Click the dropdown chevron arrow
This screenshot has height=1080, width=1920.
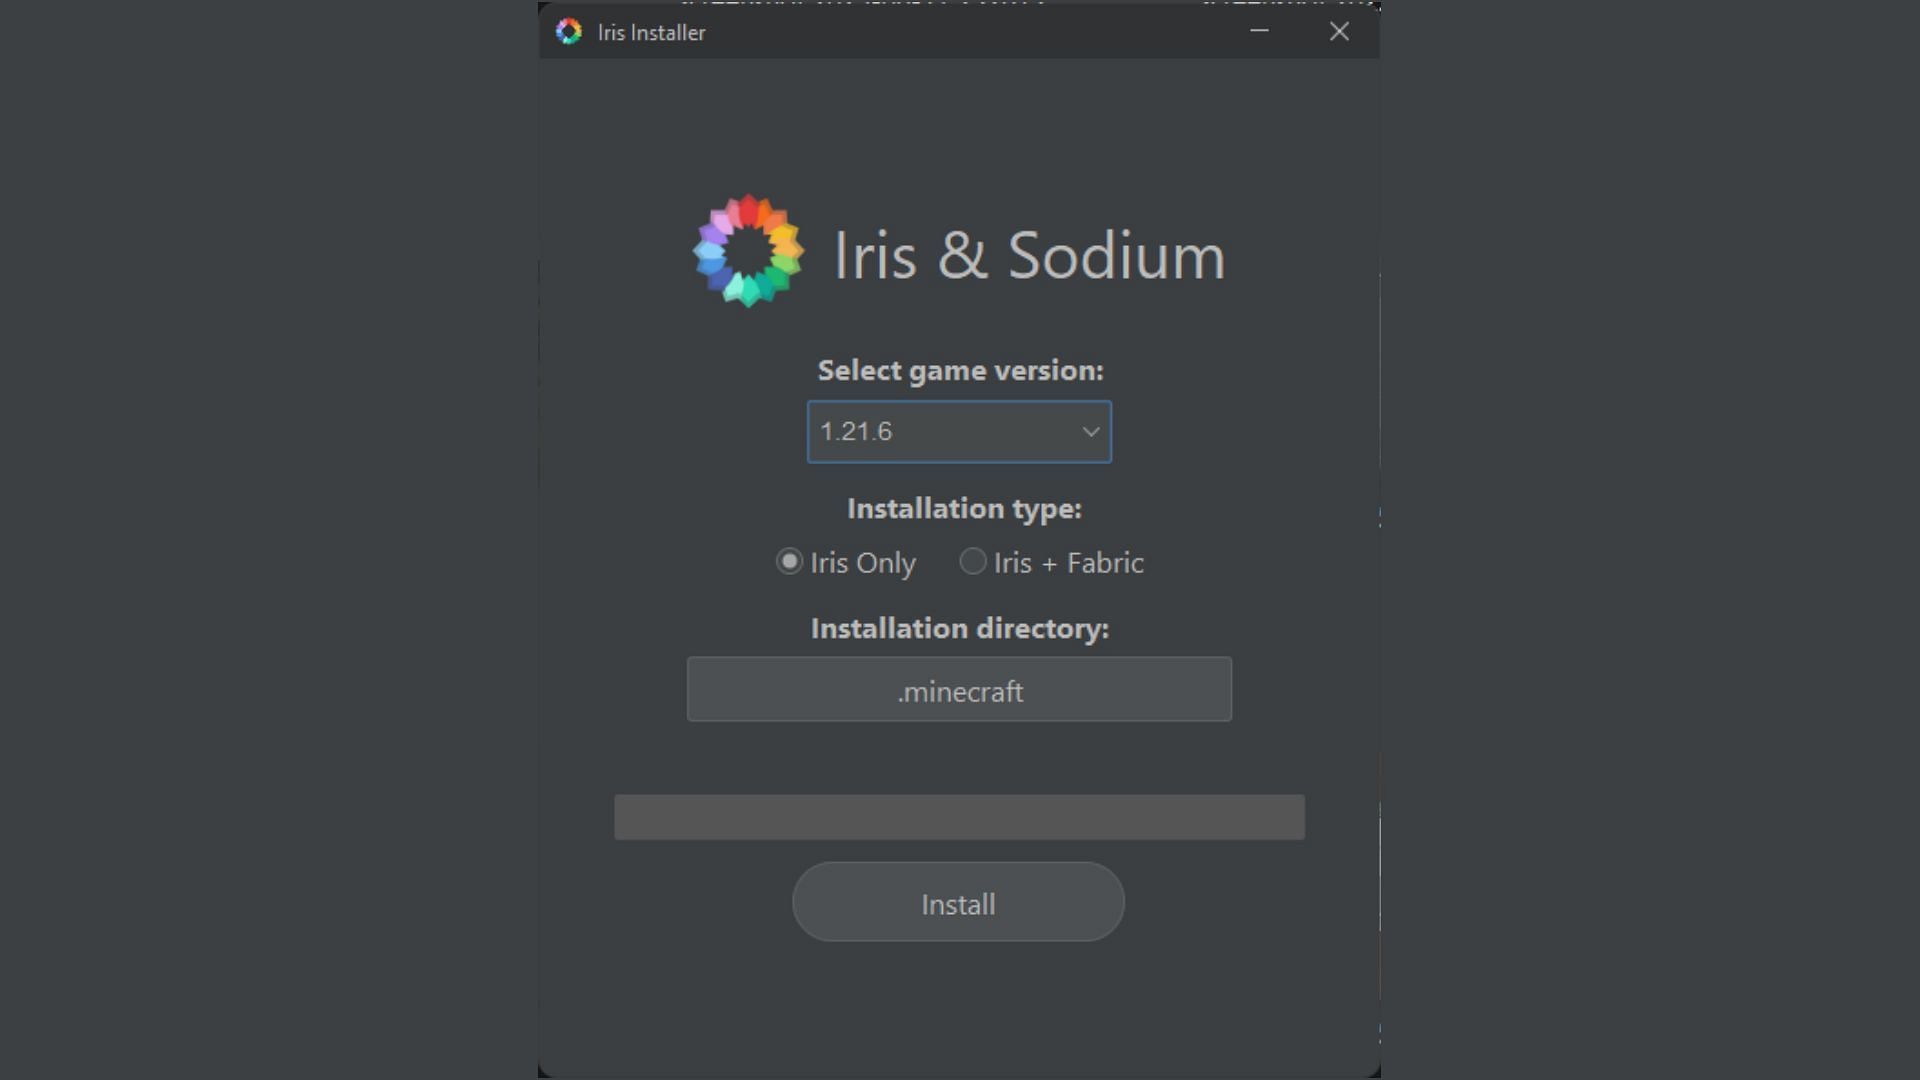[1090, 432]
